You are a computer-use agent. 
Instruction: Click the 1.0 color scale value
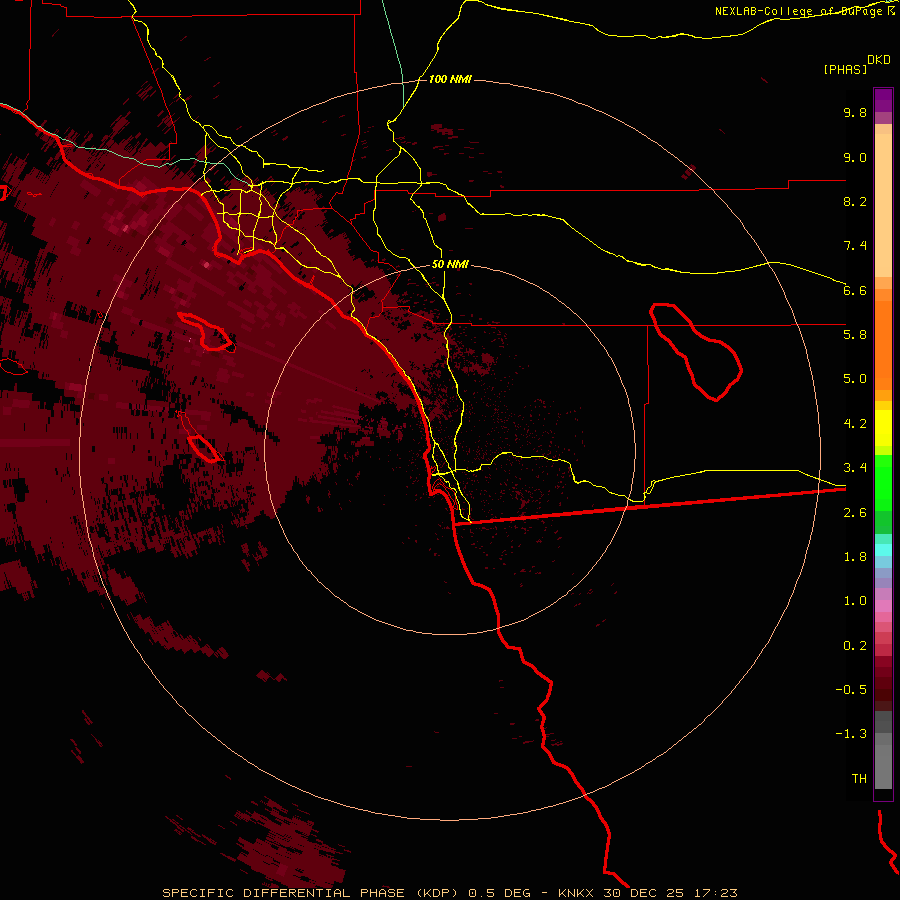(855, 601)
